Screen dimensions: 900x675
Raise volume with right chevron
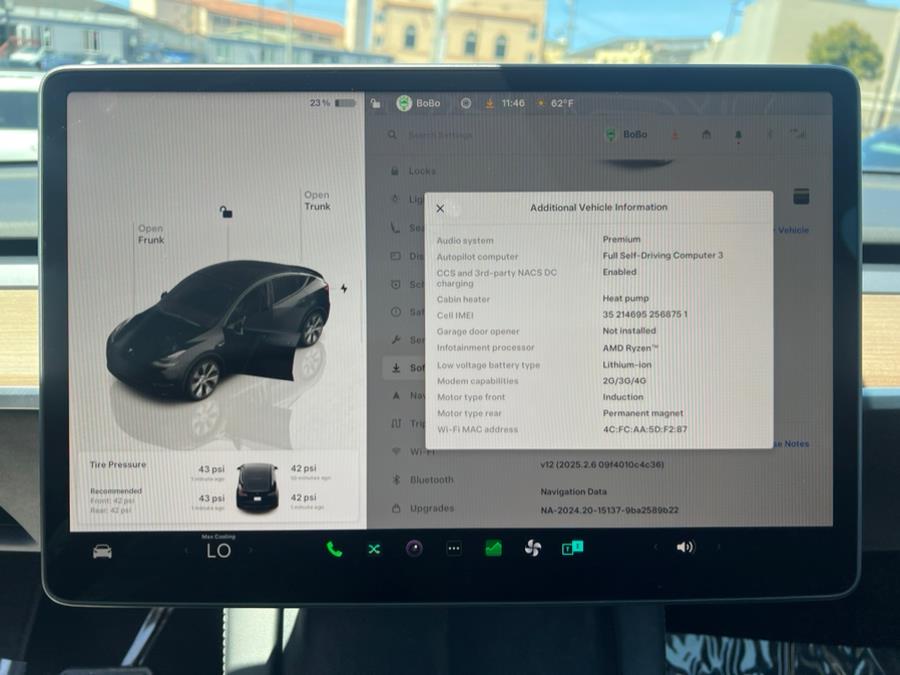(x=718, y=547)
